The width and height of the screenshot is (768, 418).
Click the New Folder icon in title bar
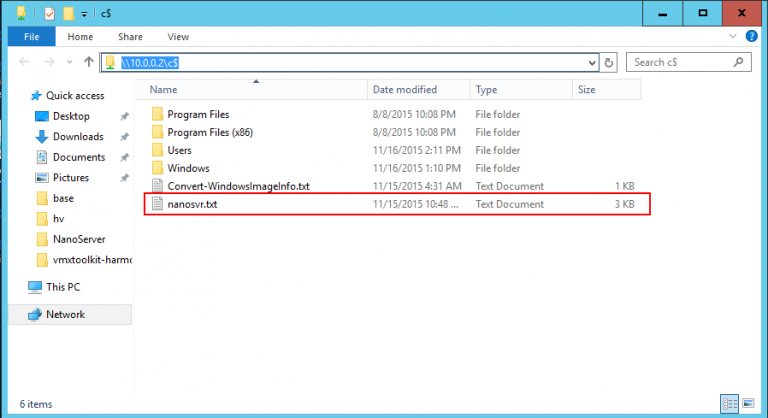[x=68, y=14]
